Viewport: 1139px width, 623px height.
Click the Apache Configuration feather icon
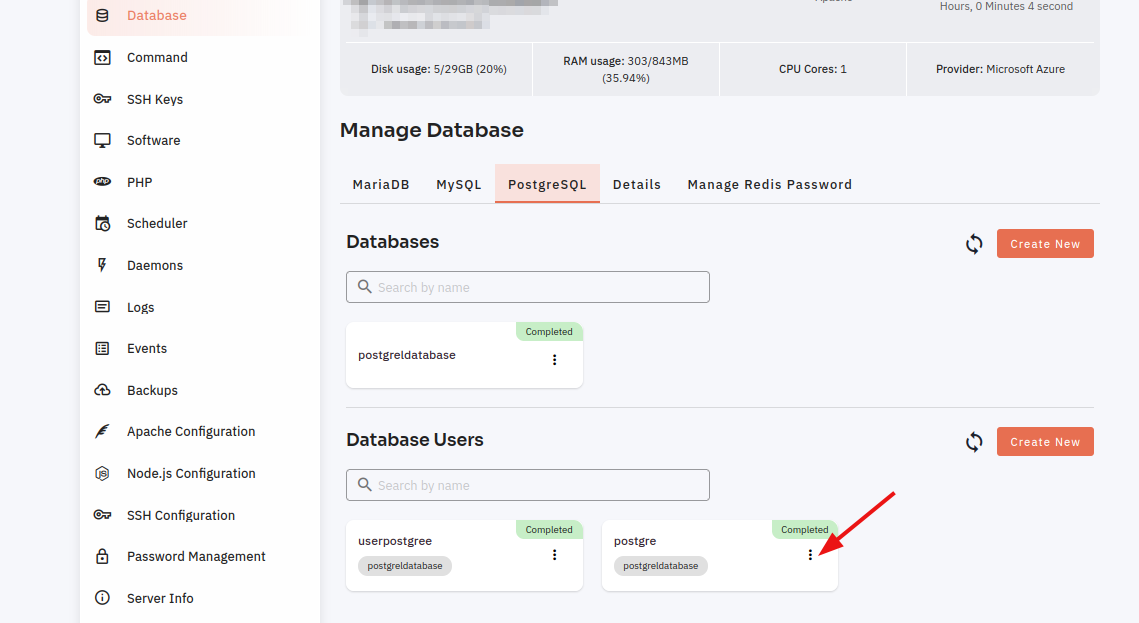pos(102,431)
